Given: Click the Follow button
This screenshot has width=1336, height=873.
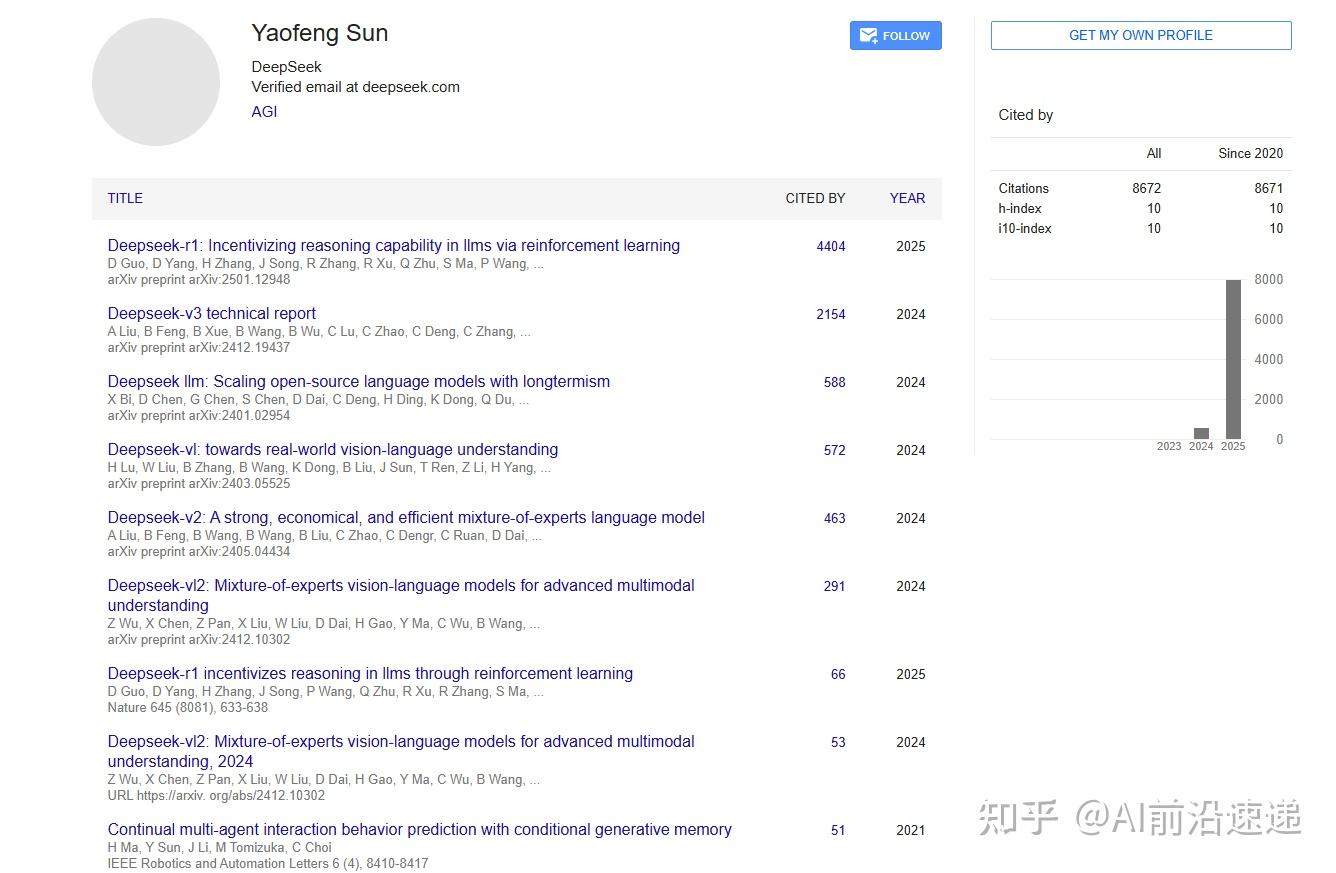Looking at the screenshot, I should click(895, 35).
